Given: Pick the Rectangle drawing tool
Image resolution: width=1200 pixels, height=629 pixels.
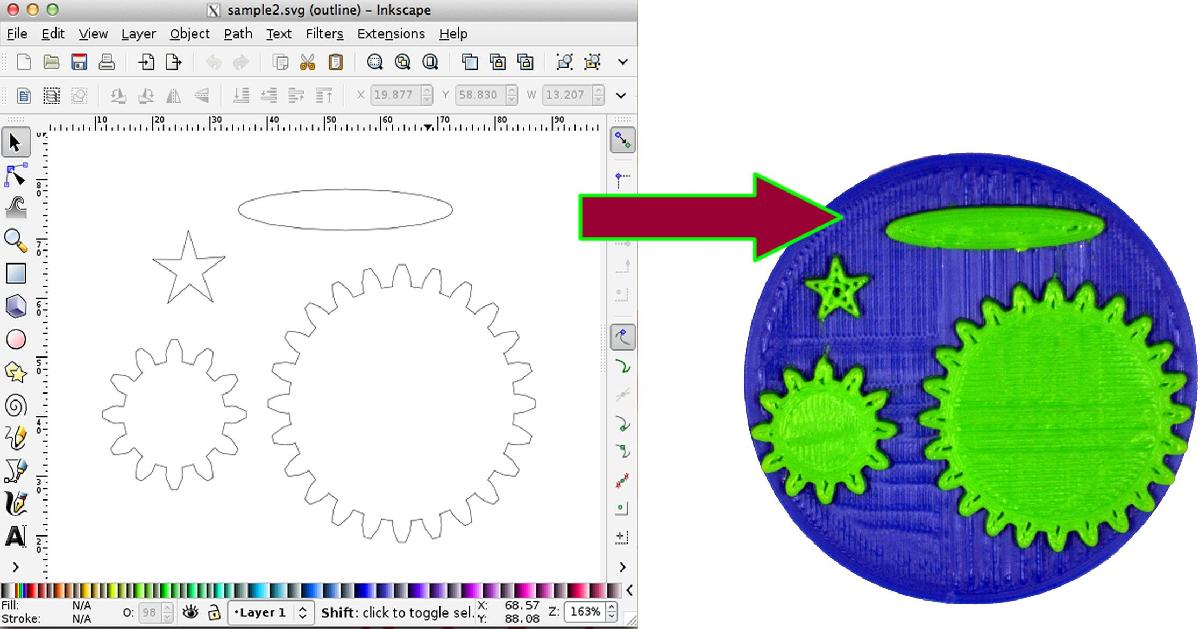Looking at the screenshot, I should point(16,273).
